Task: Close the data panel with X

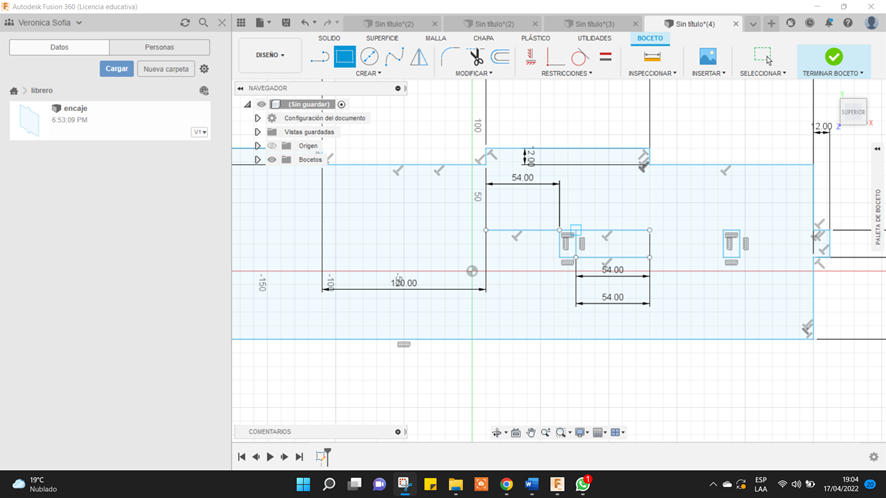Action: (x=222, y=23)
